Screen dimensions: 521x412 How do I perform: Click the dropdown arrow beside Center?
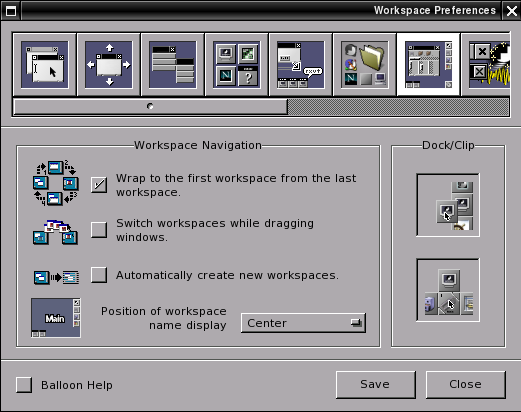pyautogui.click(x=356, y=322)
